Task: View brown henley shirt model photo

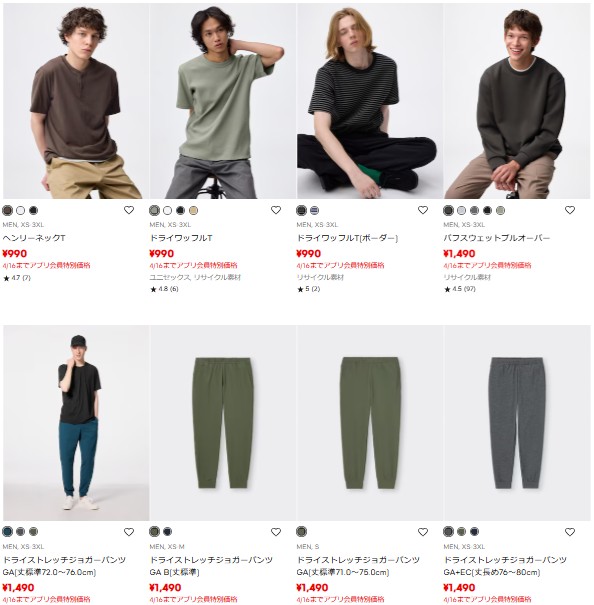Action: coord(76,101)
